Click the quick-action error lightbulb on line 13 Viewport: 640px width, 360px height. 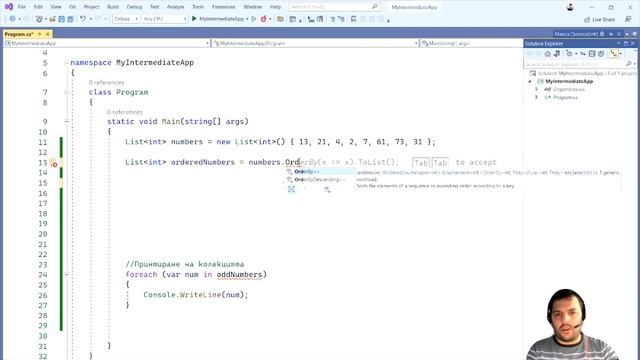click(53, 163)
